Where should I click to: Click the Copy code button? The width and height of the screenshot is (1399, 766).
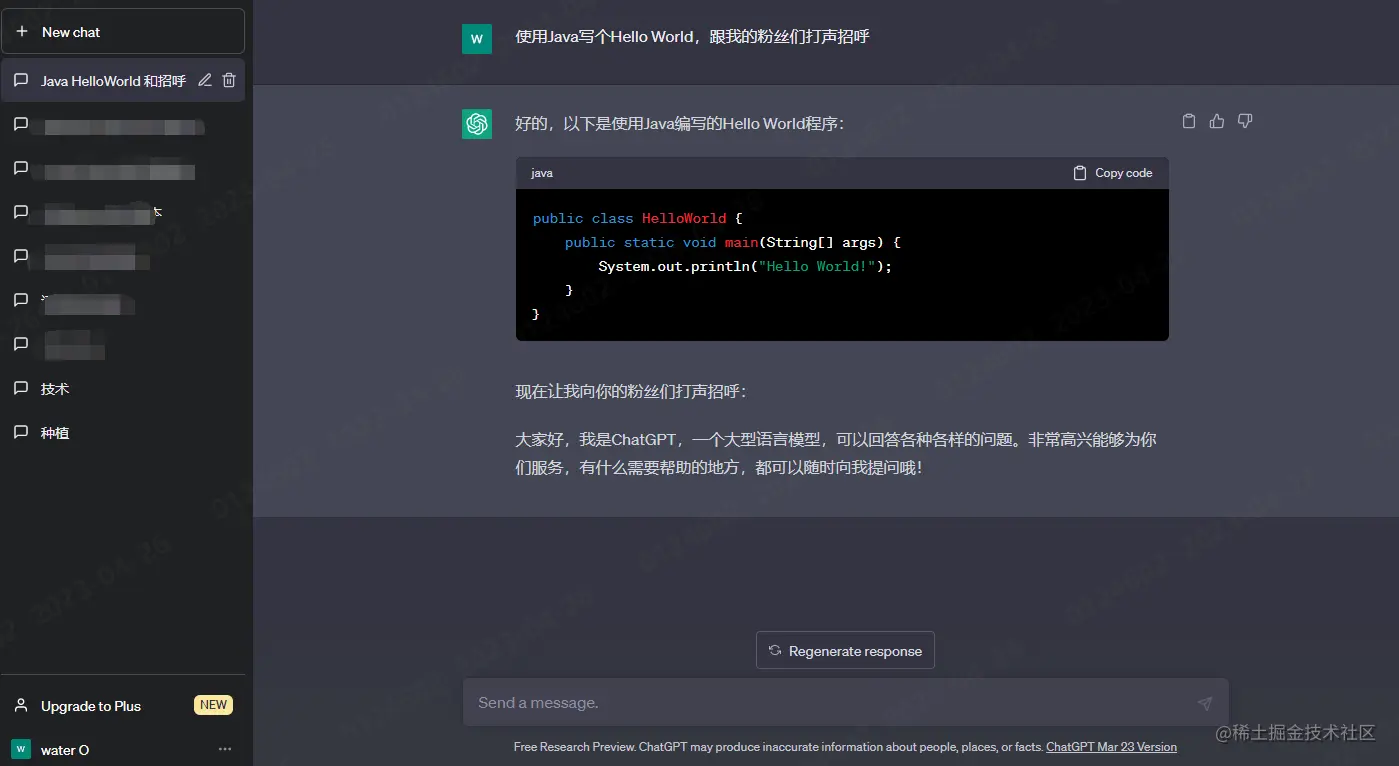(1113, 173)
